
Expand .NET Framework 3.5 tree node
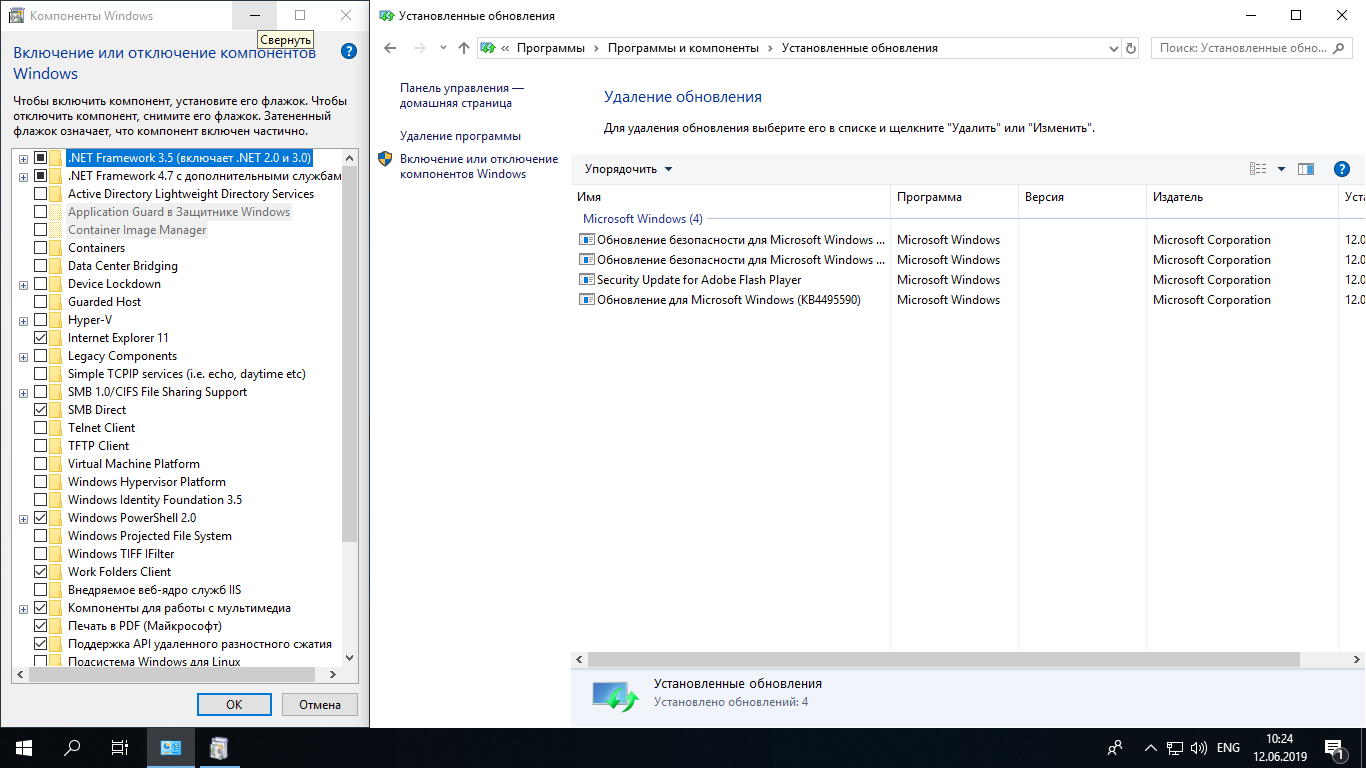pos(23,158)
